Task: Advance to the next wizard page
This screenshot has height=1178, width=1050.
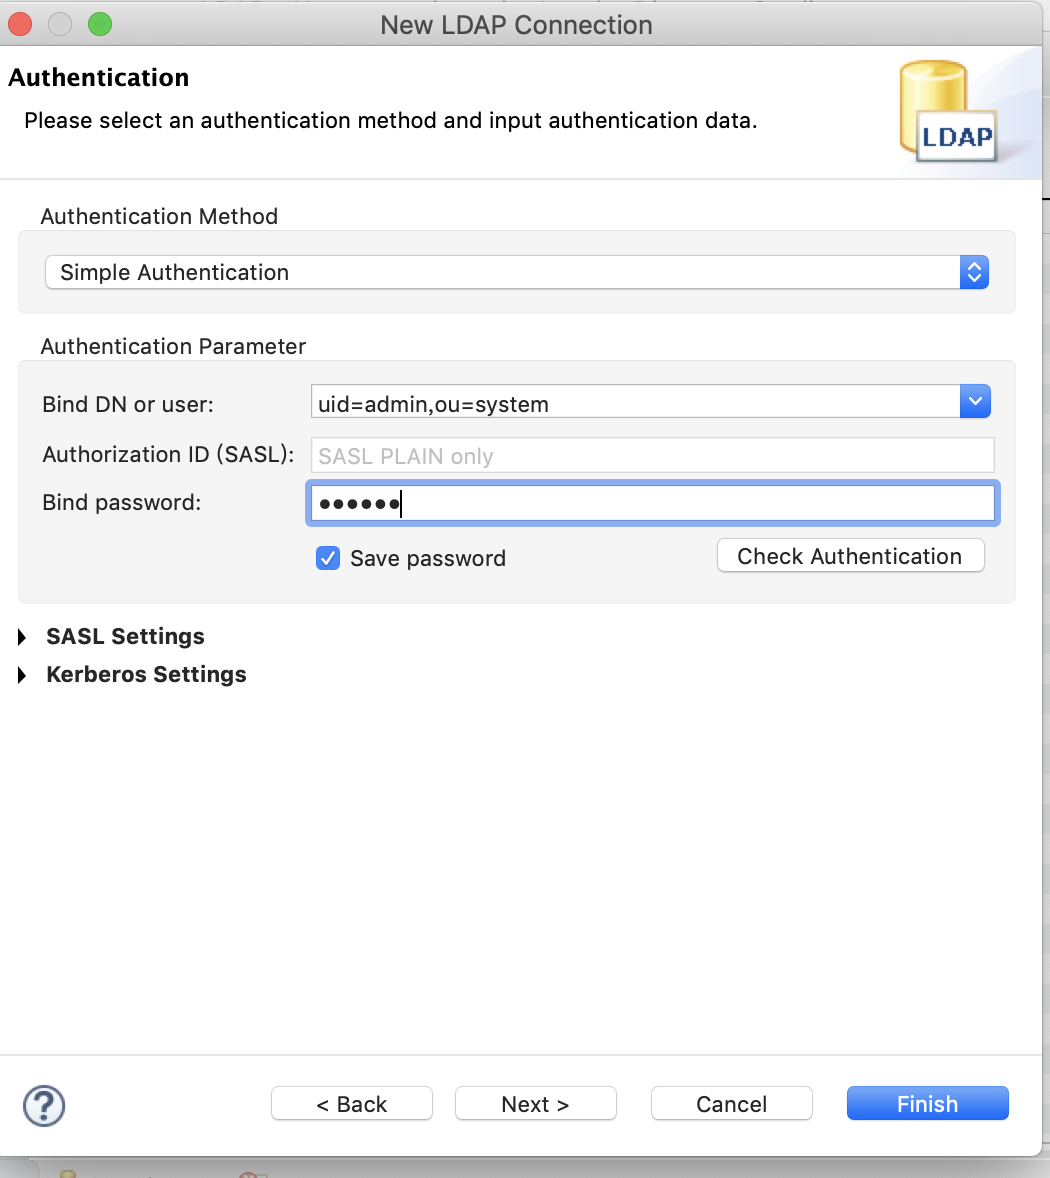Action: tap(535, 1103)
